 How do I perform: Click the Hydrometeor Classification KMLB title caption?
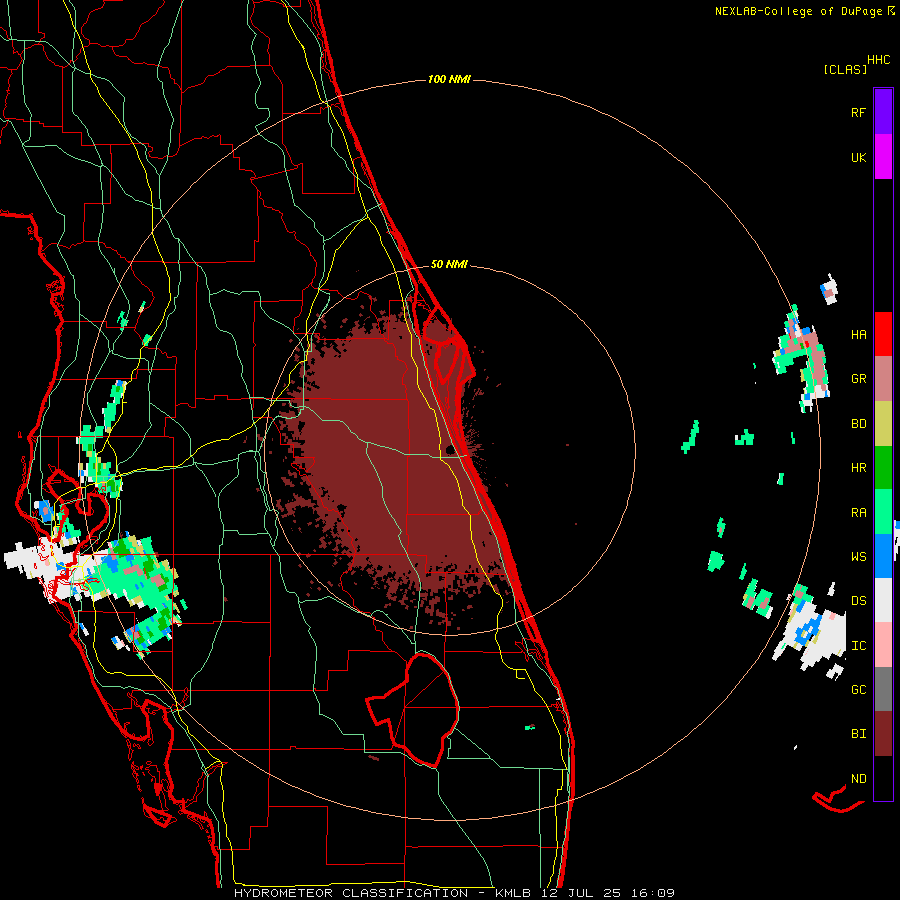(x=454, y=893)
